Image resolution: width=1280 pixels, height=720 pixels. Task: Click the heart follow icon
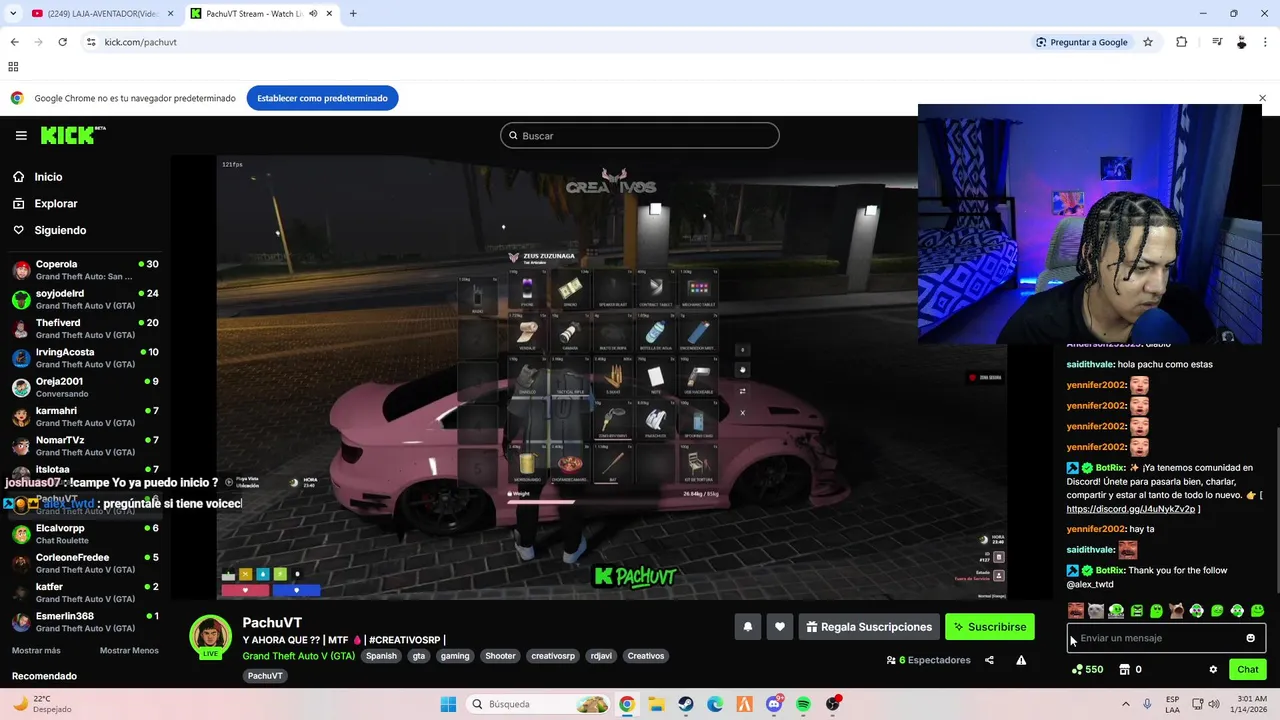(x=780, y=627)
